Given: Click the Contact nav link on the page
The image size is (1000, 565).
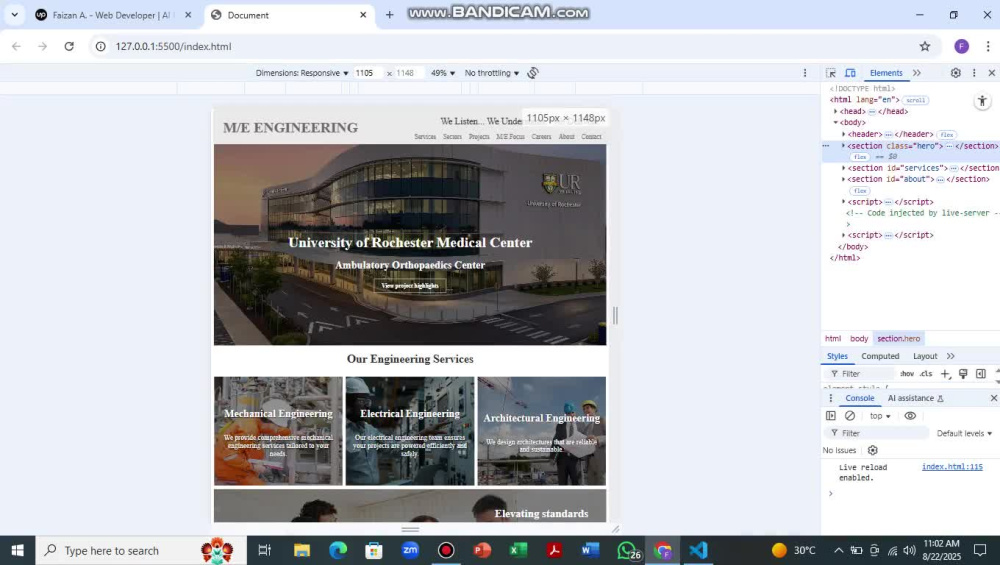Looking at the screenshot, I should (591, 136).
